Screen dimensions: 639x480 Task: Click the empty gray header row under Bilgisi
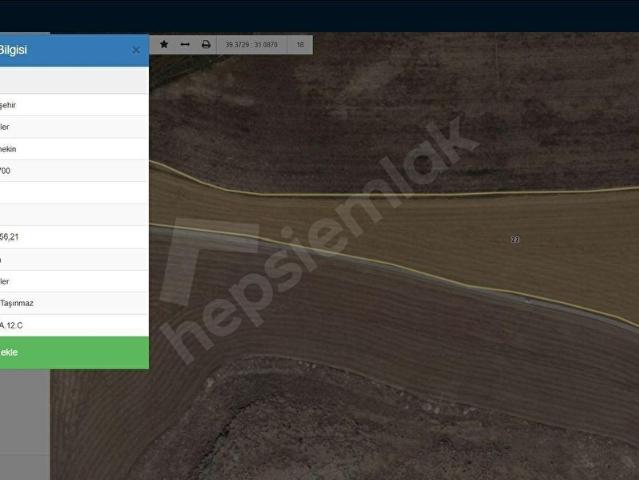coord(74,80)
